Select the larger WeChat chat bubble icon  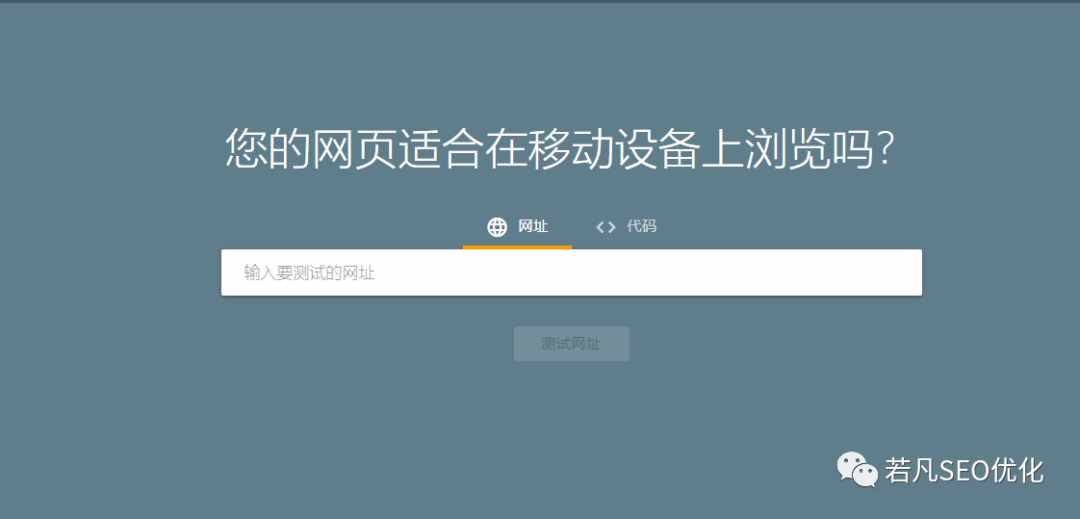pos(851,465)
